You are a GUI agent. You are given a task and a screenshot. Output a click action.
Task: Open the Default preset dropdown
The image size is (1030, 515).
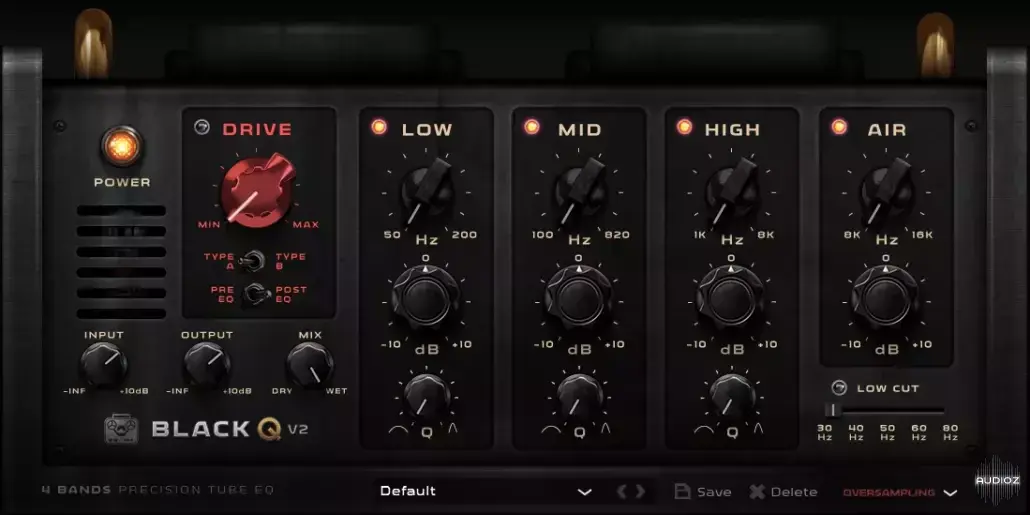click(485, 491)
